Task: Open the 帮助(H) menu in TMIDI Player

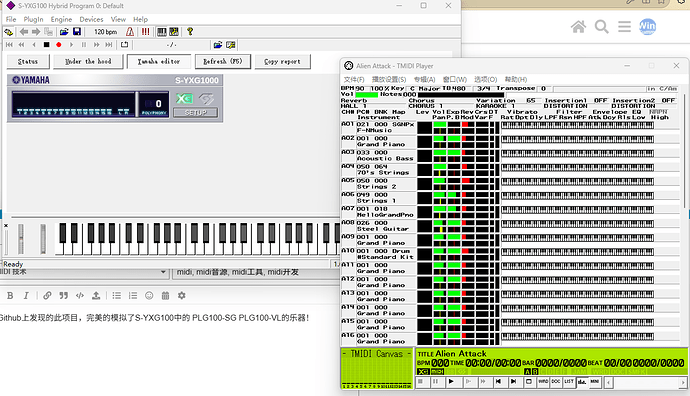Action: (x=515, y=79)
